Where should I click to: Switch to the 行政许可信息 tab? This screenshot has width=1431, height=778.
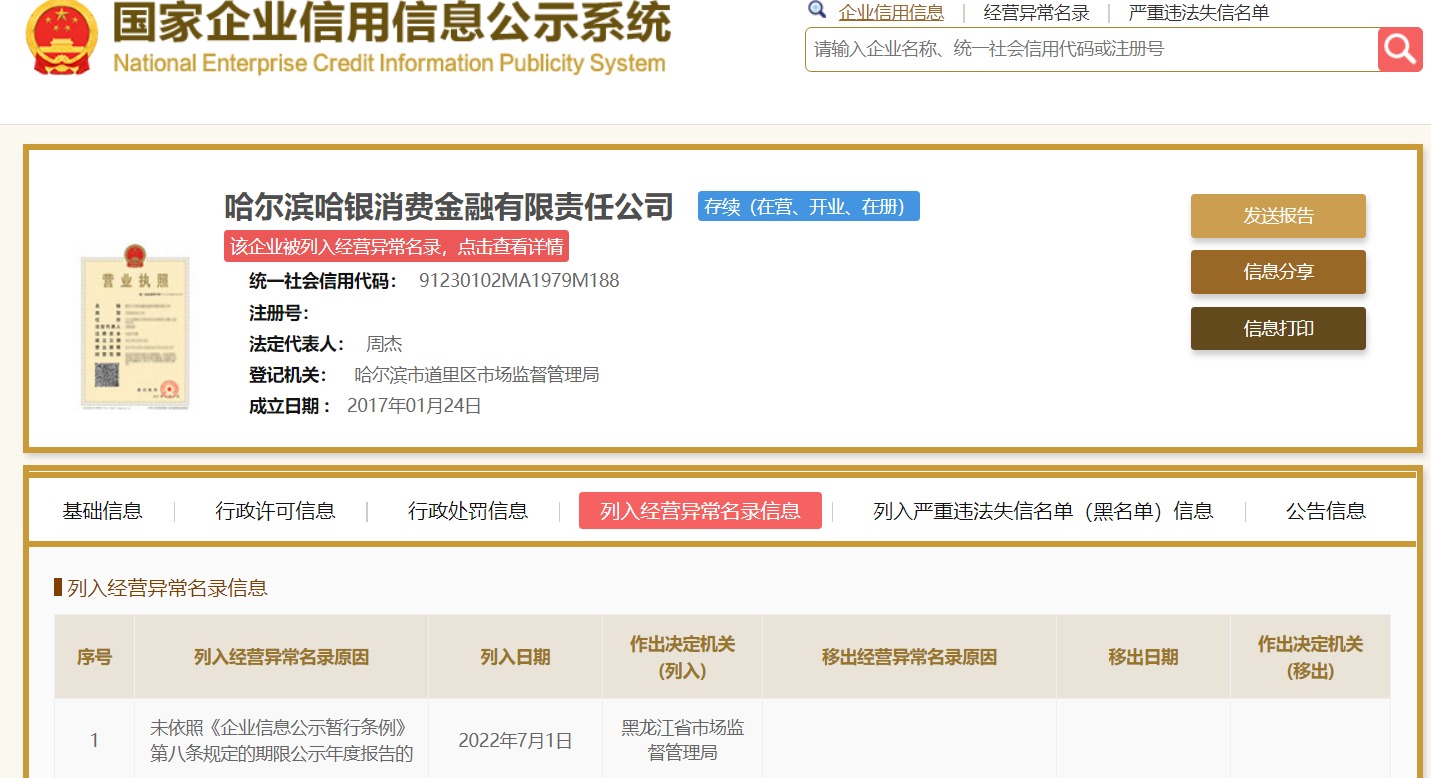coord(275,511)
